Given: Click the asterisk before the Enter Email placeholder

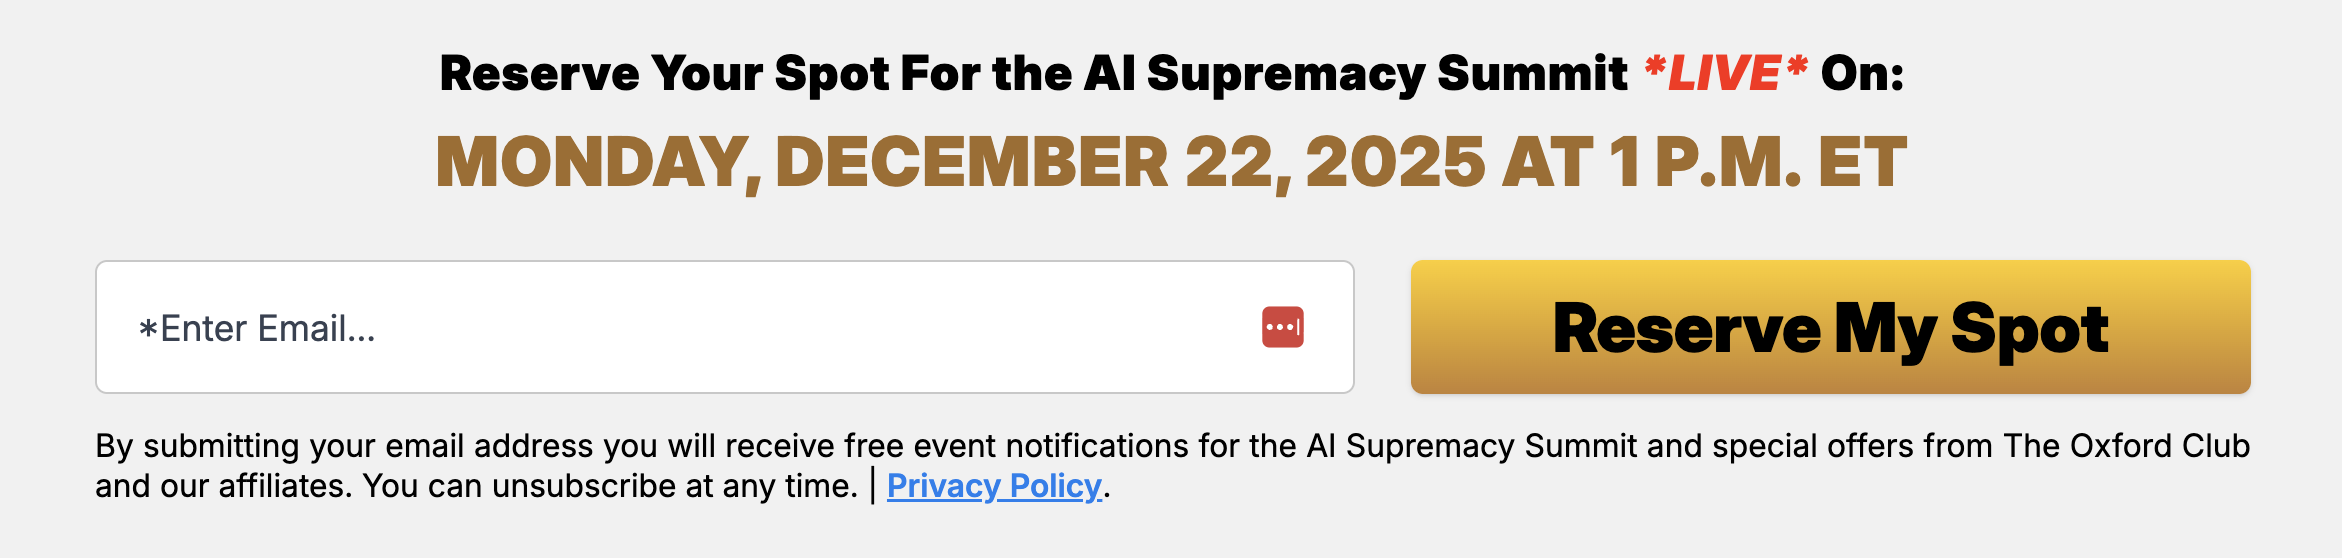Looking at the screenshot, I should tap(148, 329).
